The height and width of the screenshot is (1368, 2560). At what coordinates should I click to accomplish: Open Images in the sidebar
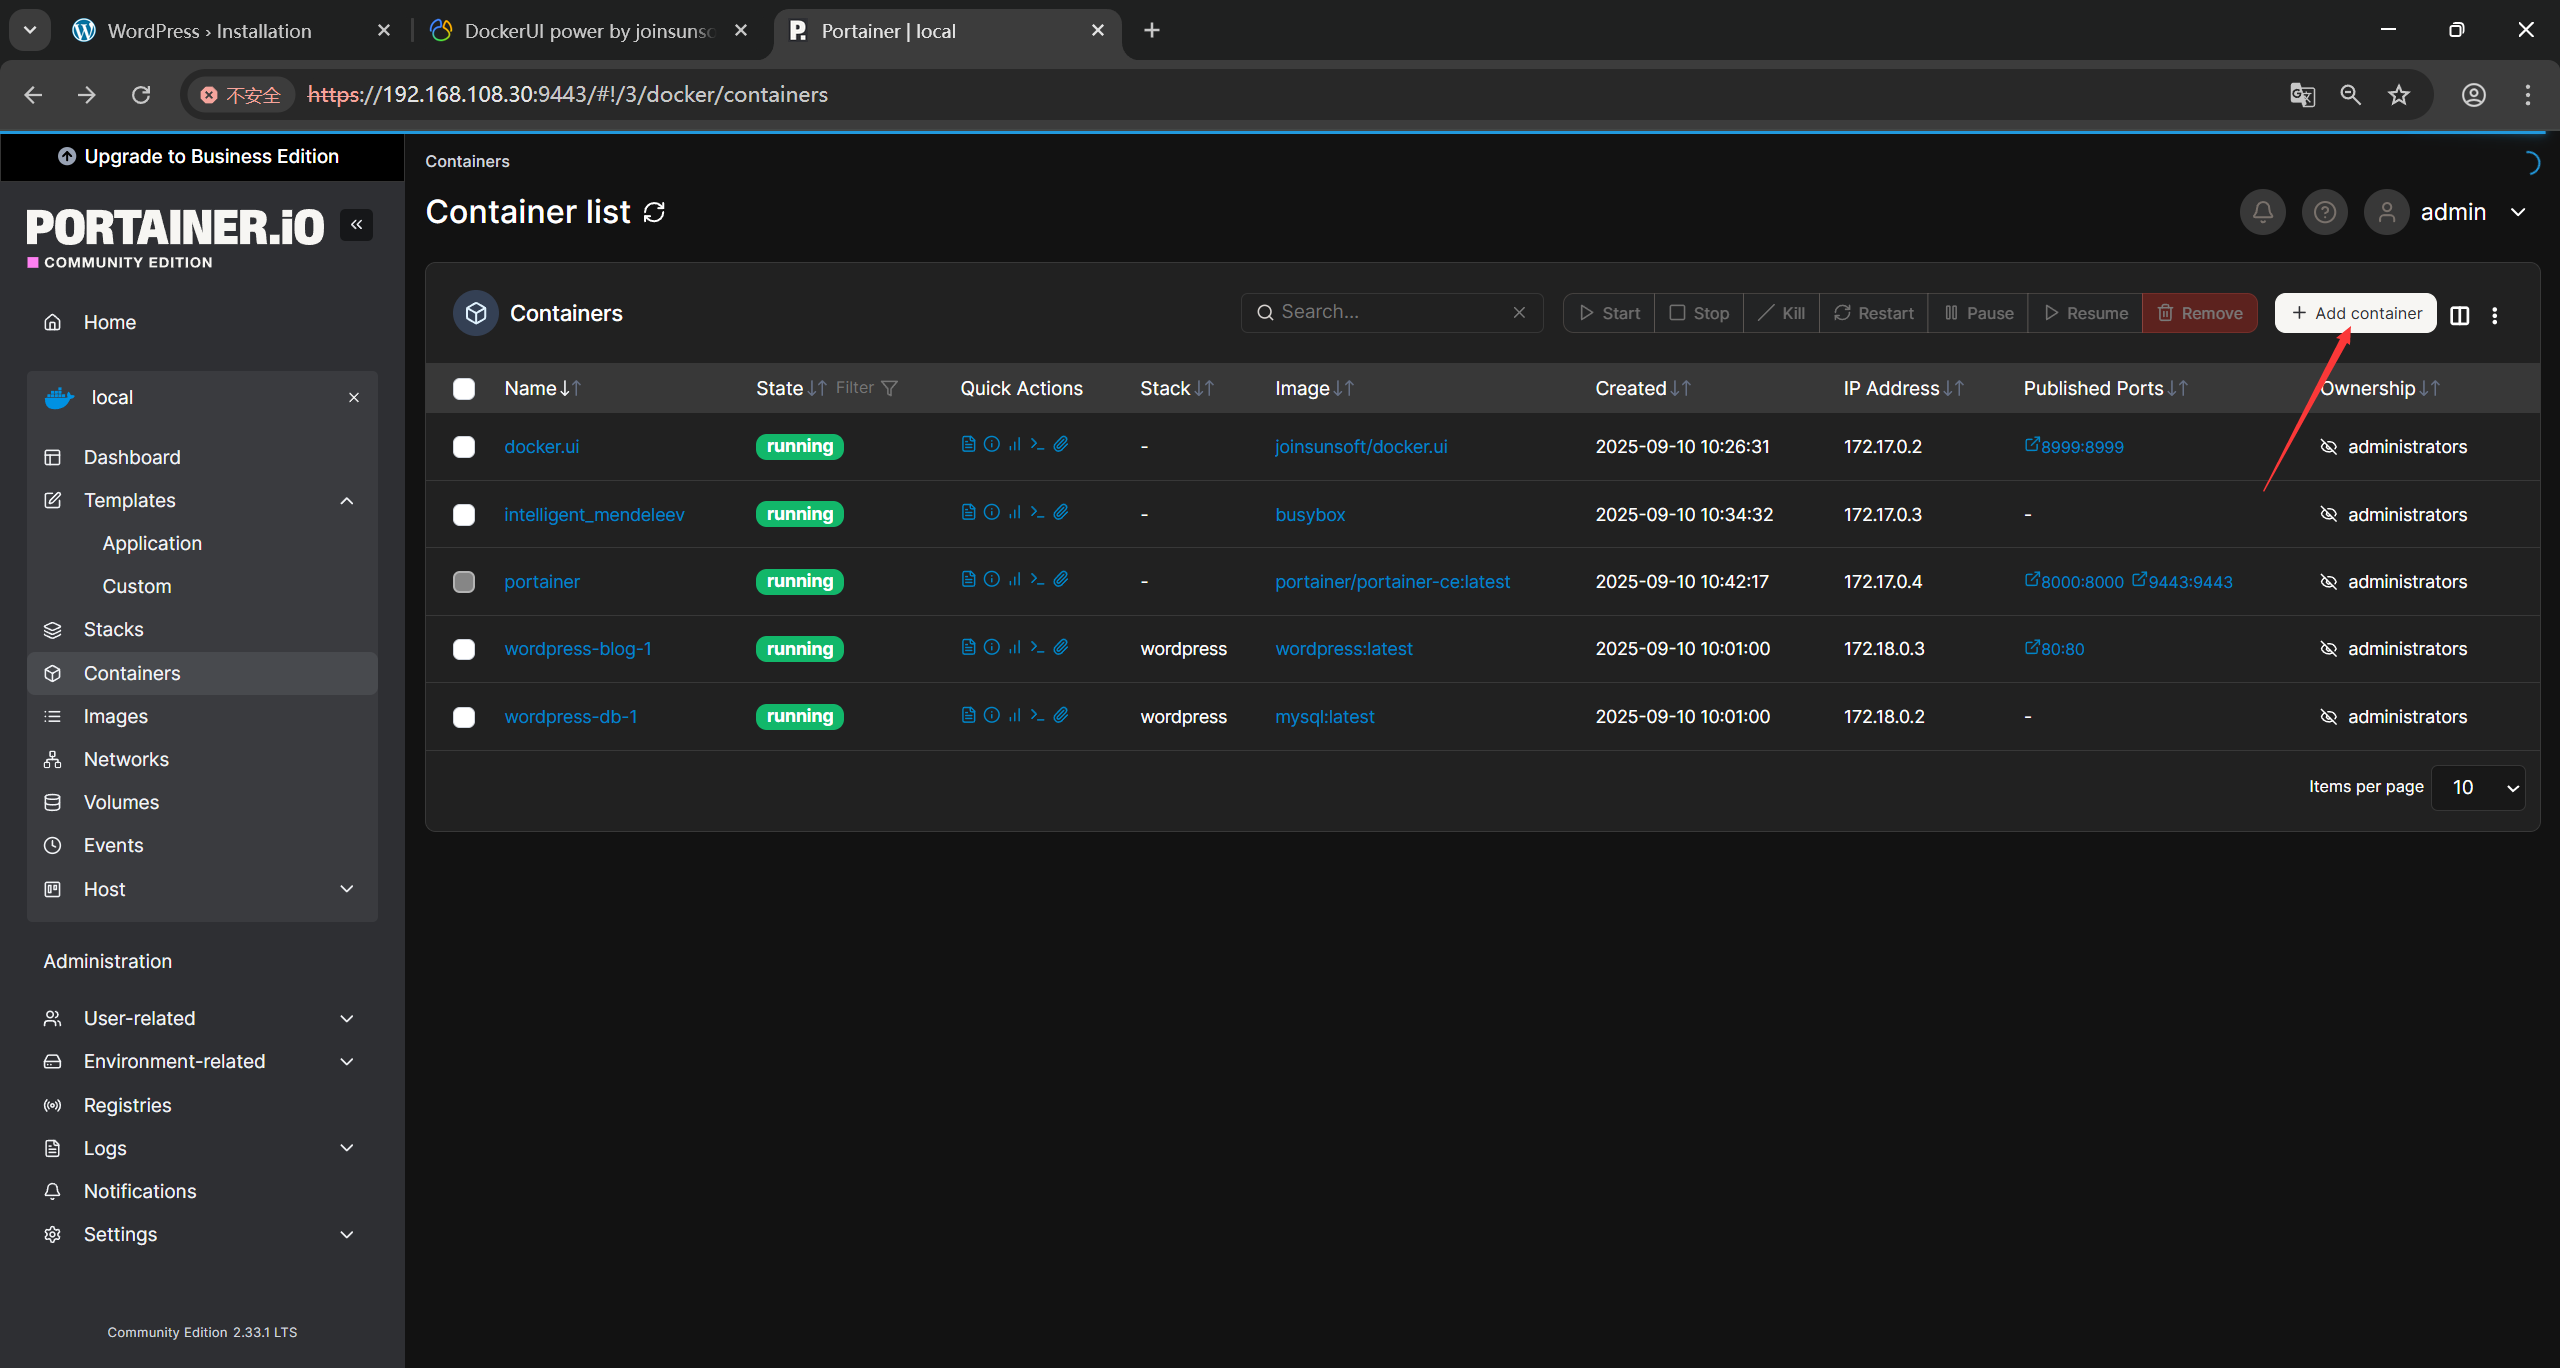[x=200, y=716]
